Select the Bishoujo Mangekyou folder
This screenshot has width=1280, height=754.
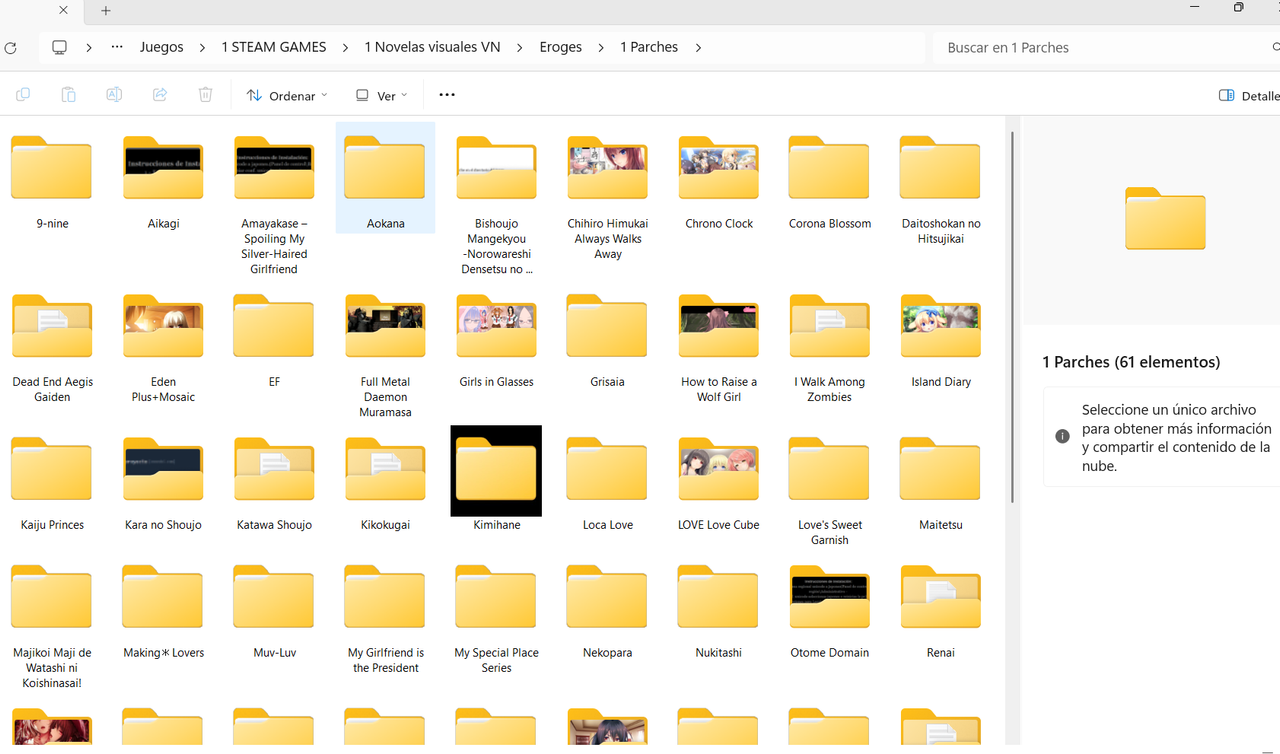pyautogui.click(x=497, y=205)
